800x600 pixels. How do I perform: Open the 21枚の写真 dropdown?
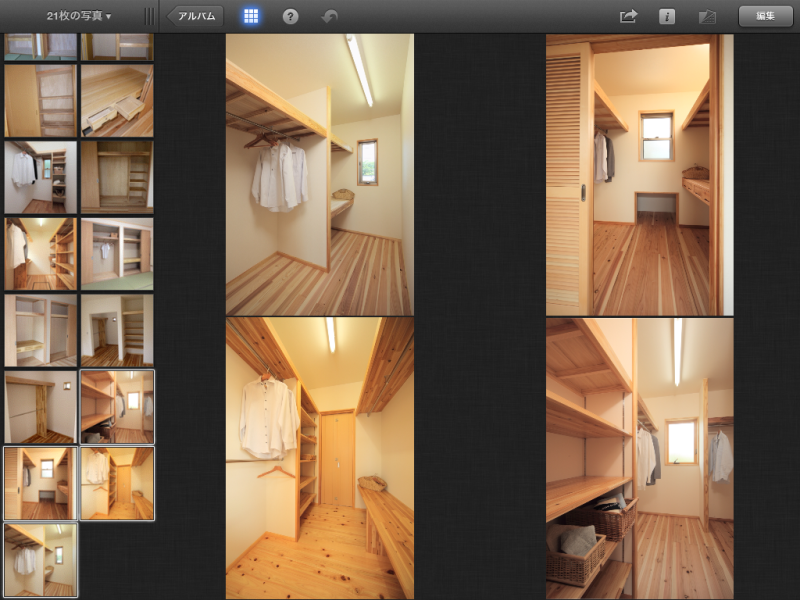click(78, 16)
